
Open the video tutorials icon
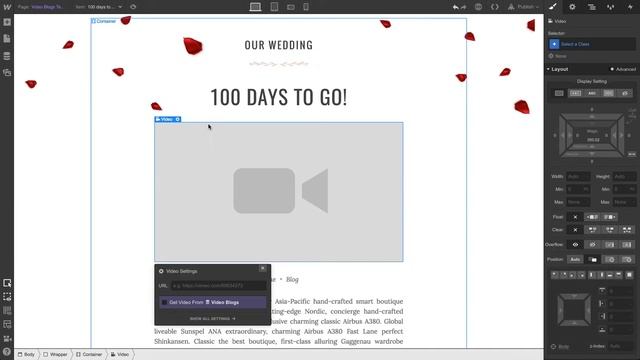7,339
